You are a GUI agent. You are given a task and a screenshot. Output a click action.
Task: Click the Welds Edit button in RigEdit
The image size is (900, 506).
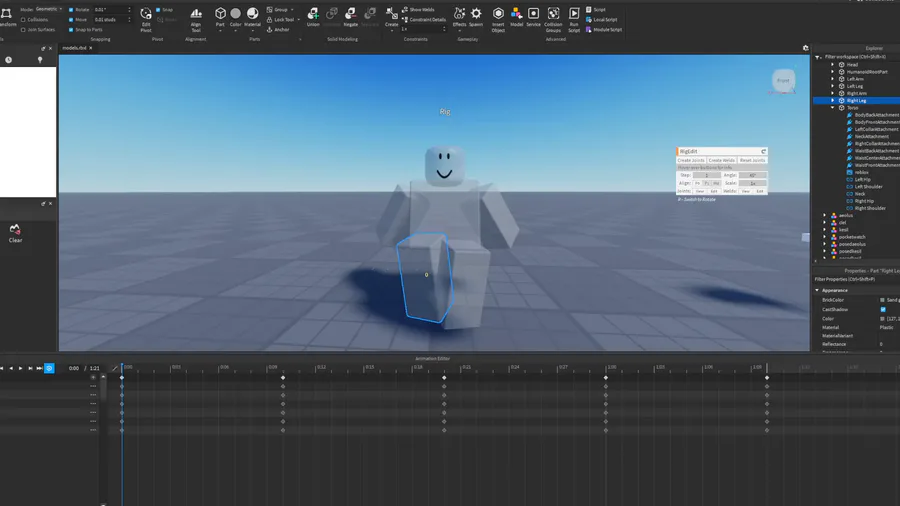pyautogui.click(x=760, y=191)
